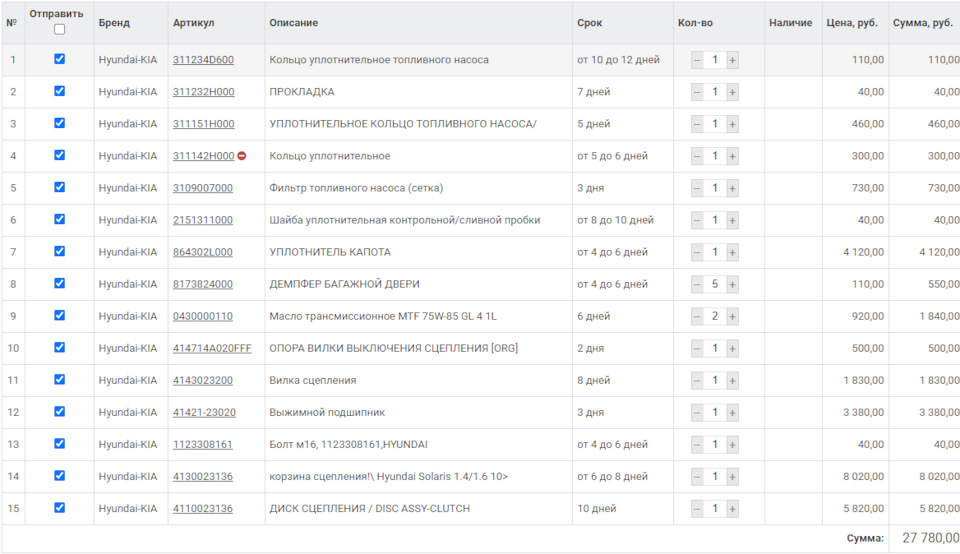Increase quantity for ДЕМПФЕР БАГАЖНОЙ ДВЕРИ
960x554 pixels.
tap(732, 284)
